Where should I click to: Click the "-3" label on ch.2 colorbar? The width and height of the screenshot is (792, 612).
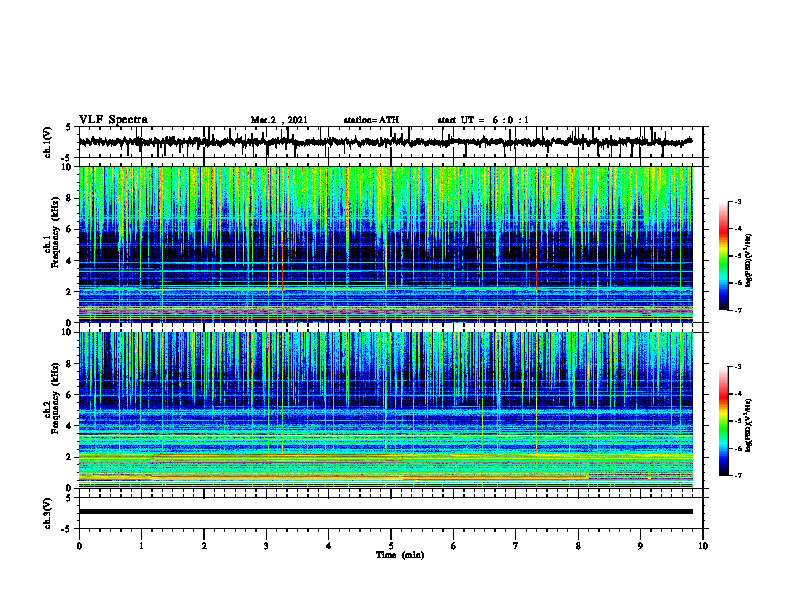coord(737,367)
